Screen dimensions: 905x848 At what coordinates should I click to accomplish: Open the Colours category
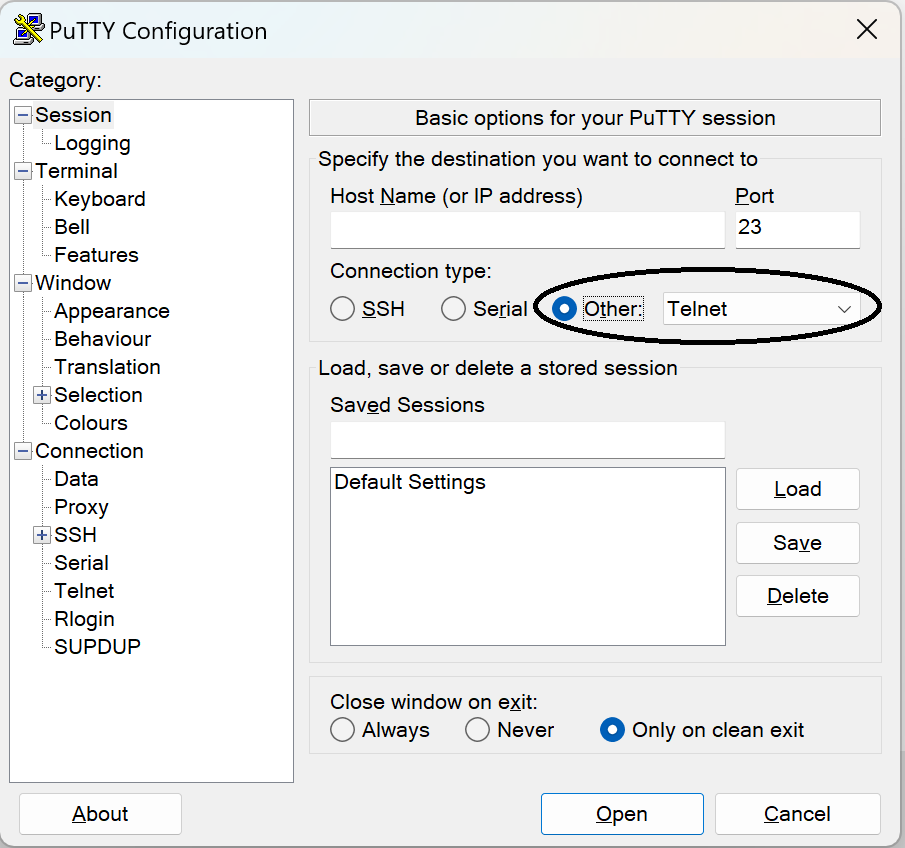(x=91, y=423)
